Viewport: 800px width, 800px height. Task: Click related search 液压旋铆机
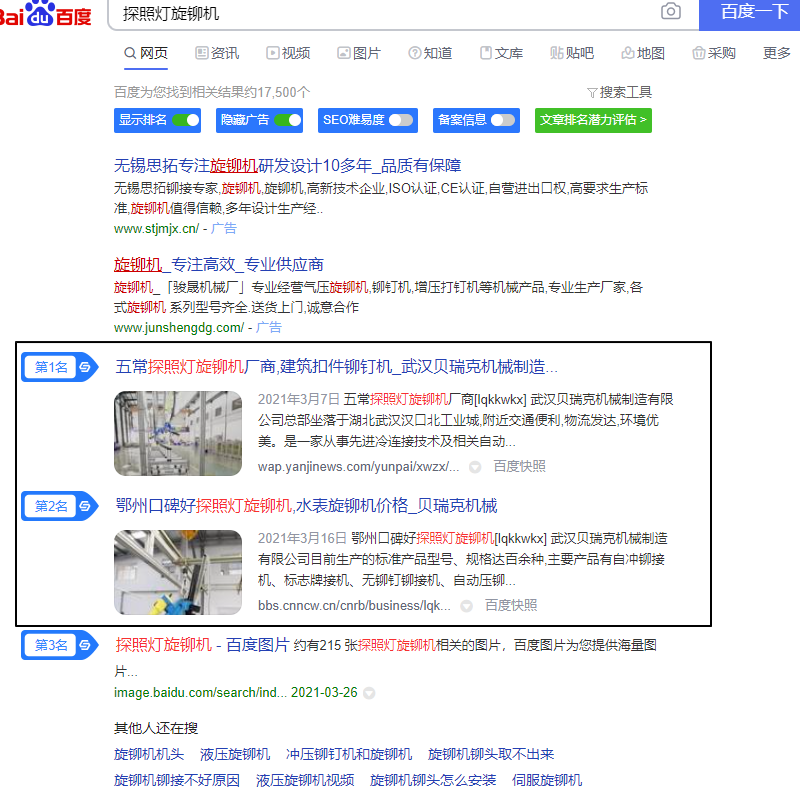coord(235,755)
